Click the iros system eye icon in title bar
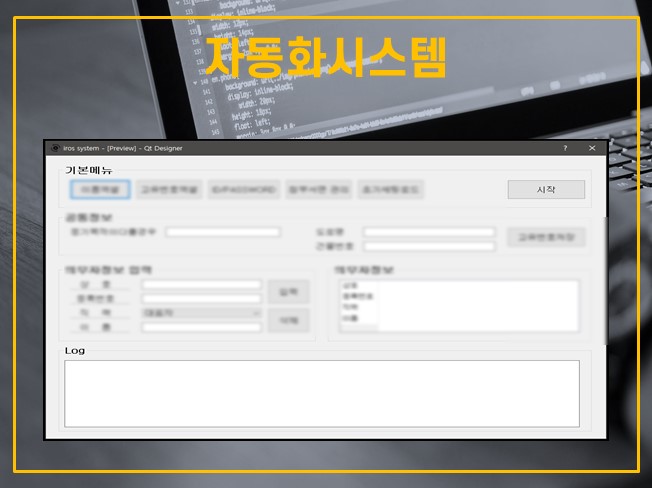 tap(55, 148)
